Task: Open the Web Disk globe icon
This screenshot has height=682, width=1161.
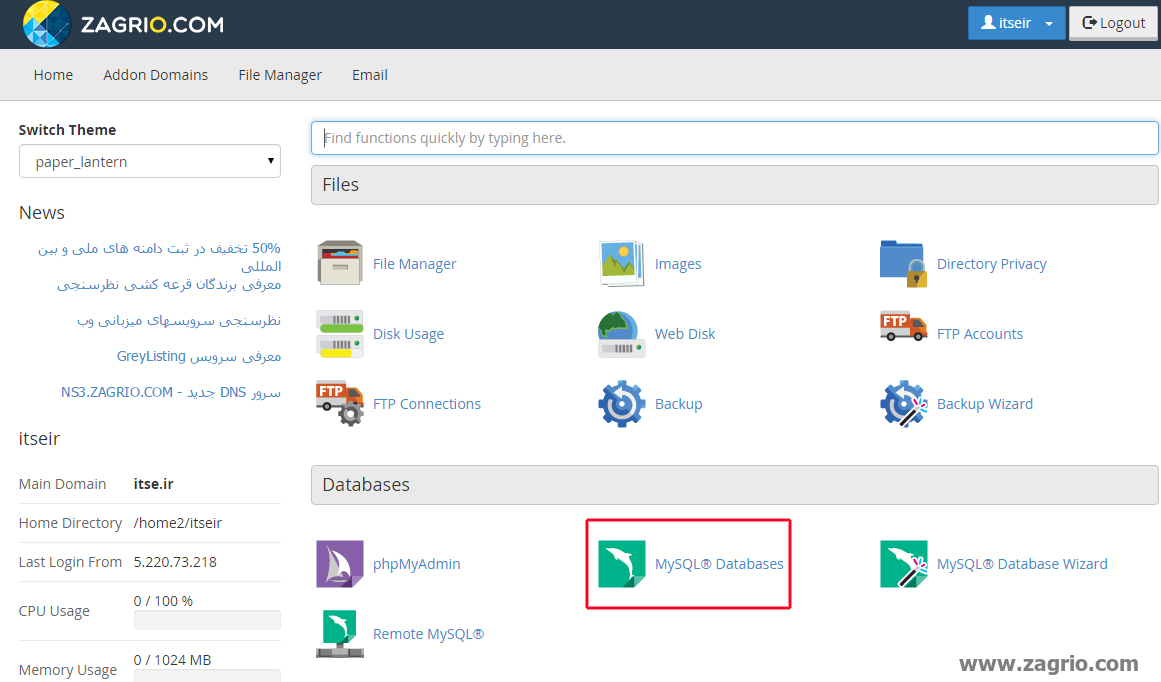Action: click(621, 333)
